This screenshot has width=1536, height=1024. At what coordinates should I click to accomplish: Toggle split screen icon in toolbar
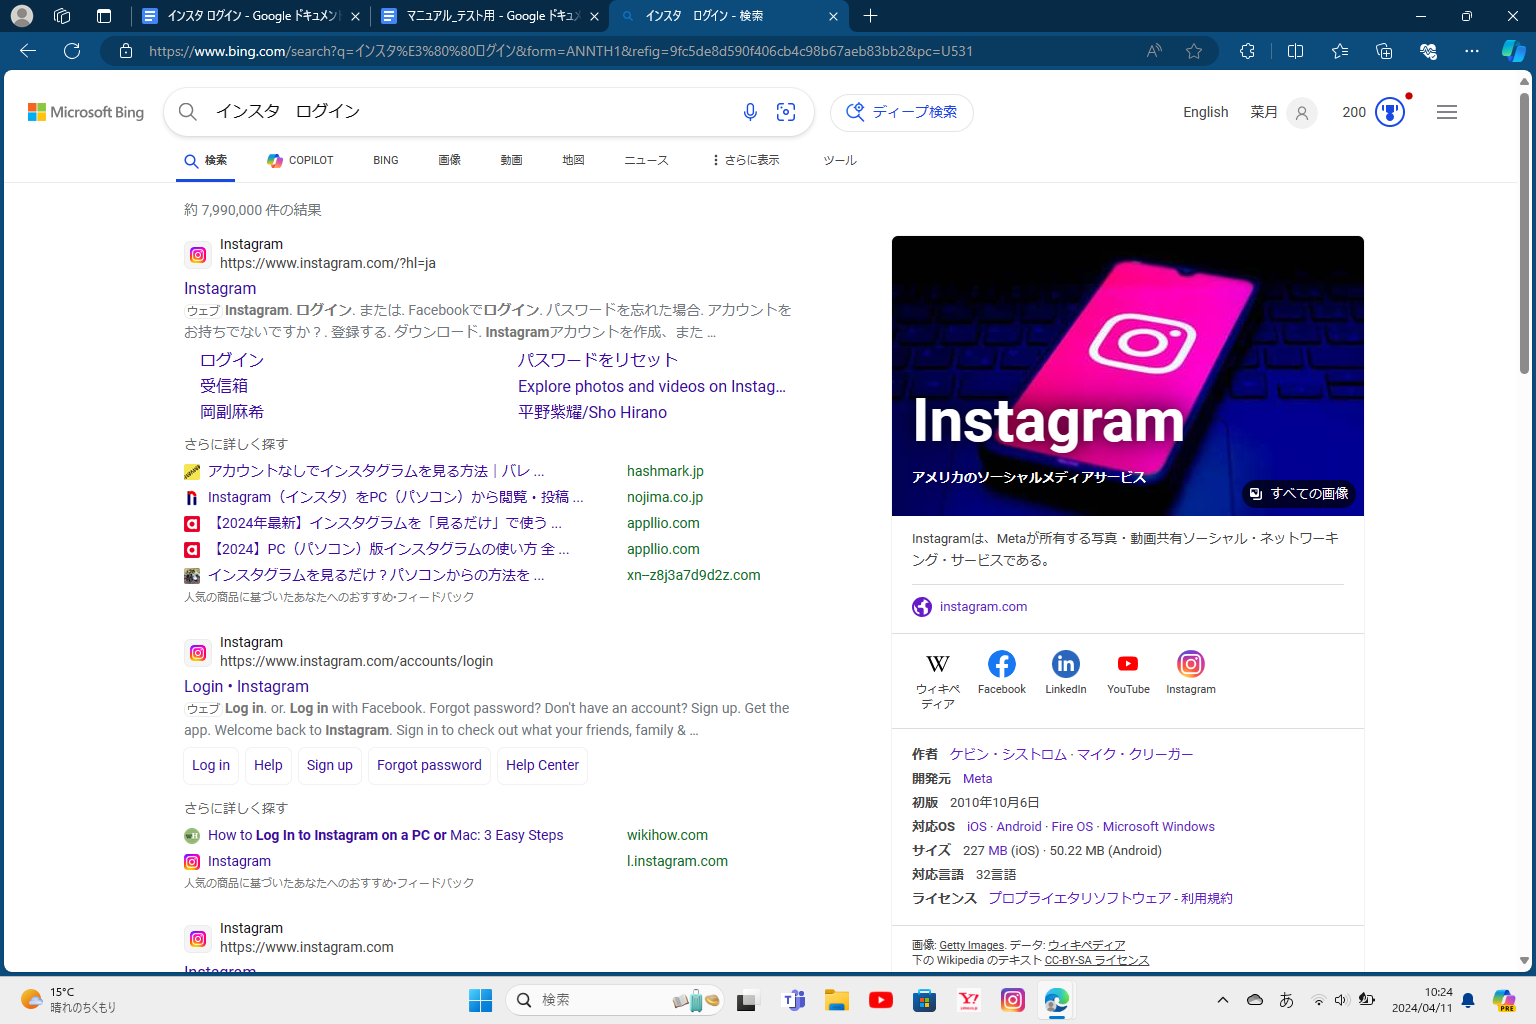1295,51
